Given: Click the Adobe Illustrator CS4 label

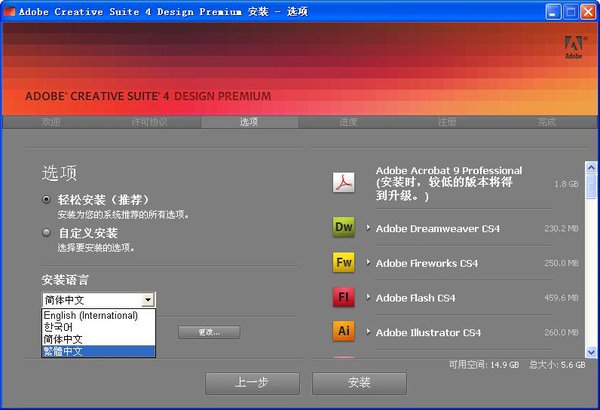Looking at the screenshot, I should pyautogui.click(x=428, y=333).
